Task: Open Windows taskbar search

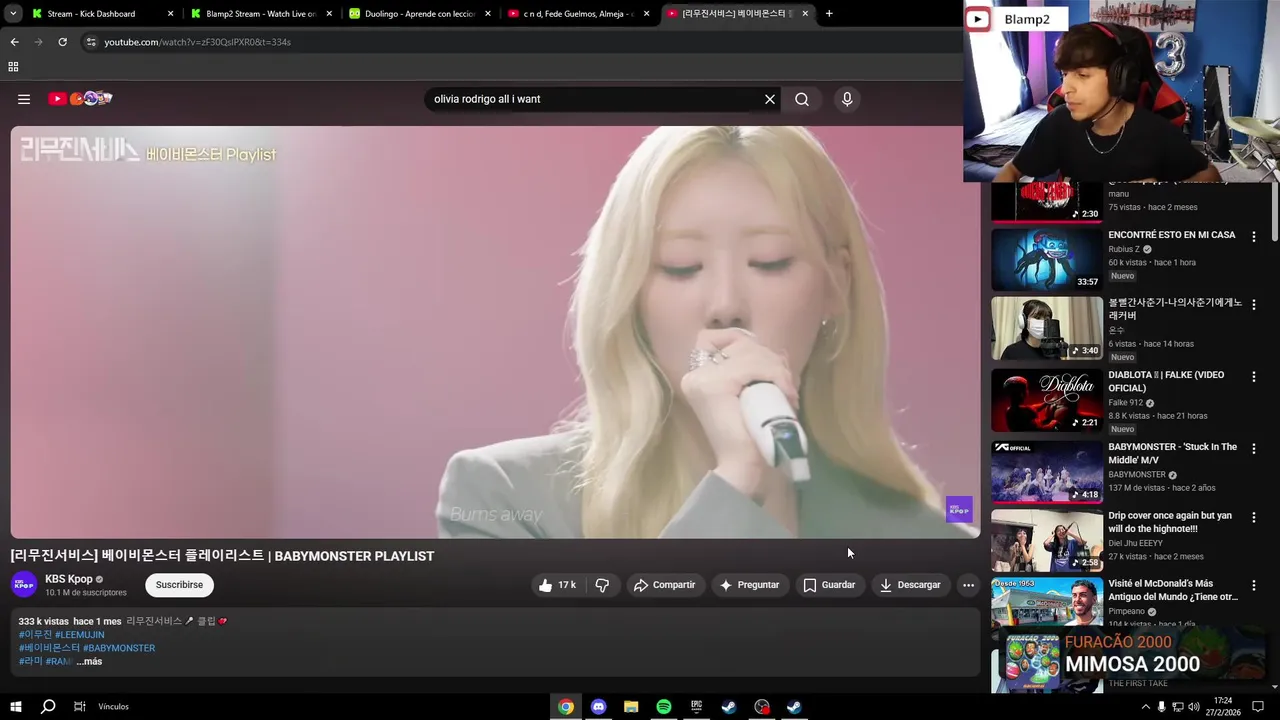Action: (x=48, y=706)
